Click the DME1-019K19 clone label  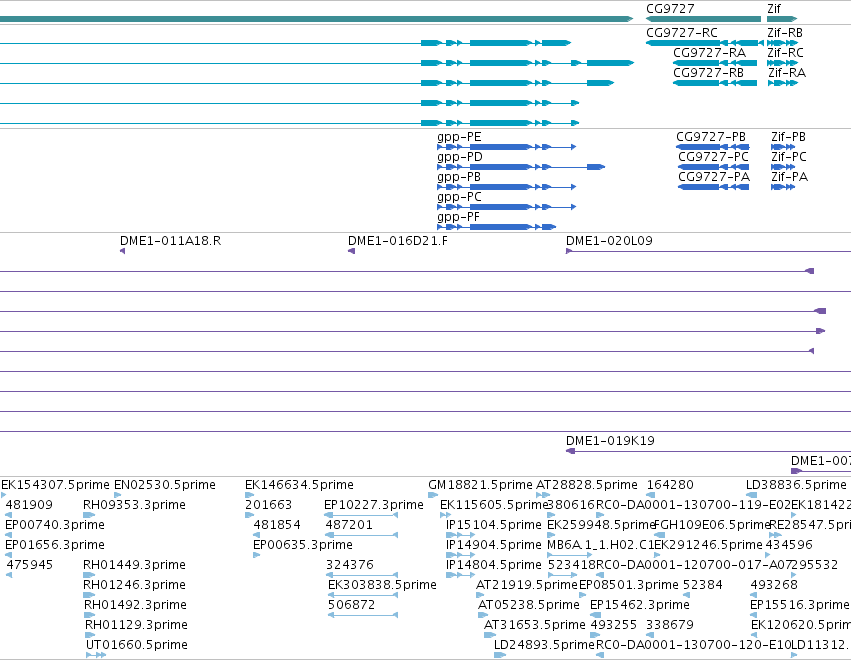pos(610,441)
